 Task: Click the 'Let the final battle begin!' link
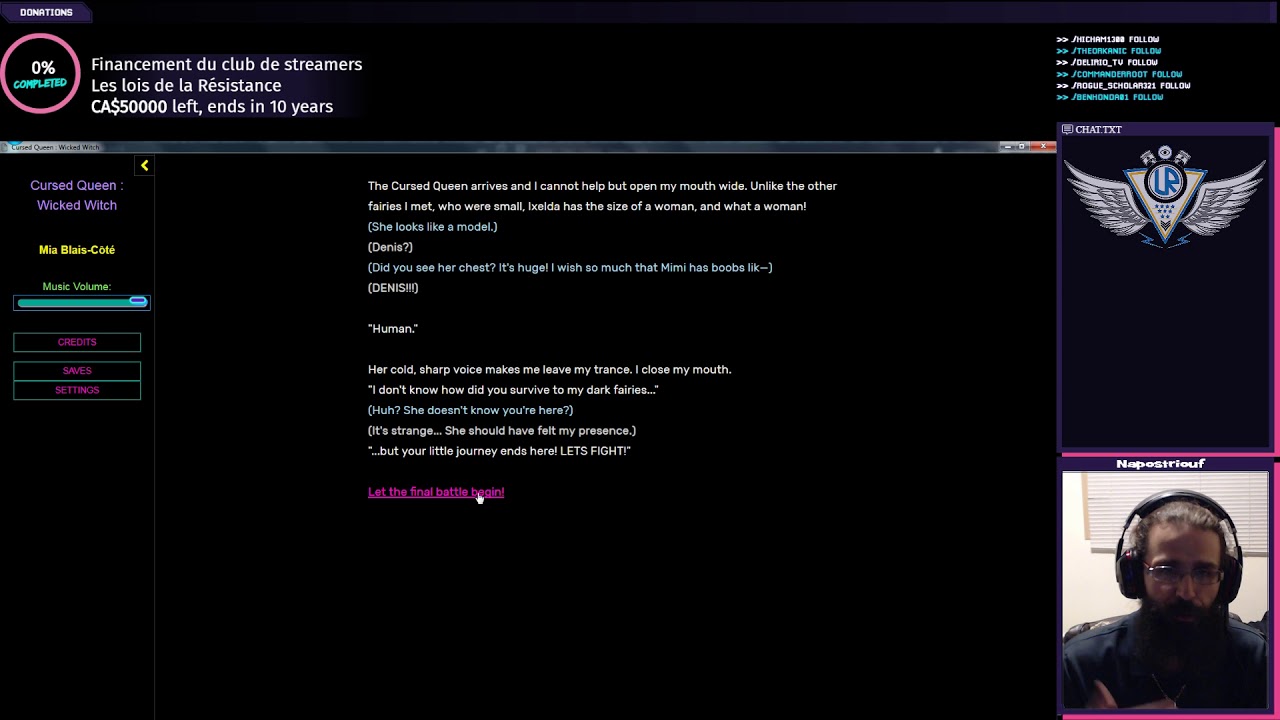[x=435, y=492]
